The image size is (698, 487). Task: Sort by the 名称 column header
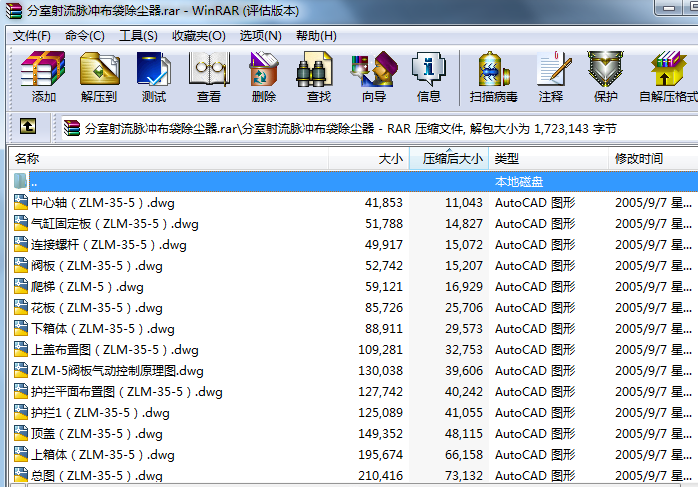(169, 158)
